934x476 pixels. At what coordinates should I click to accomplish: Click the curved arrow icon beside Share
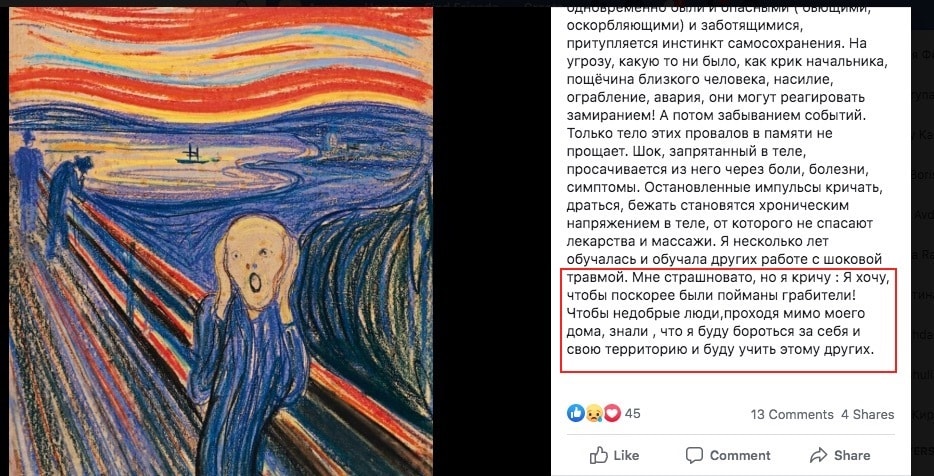tap(819, 456)
